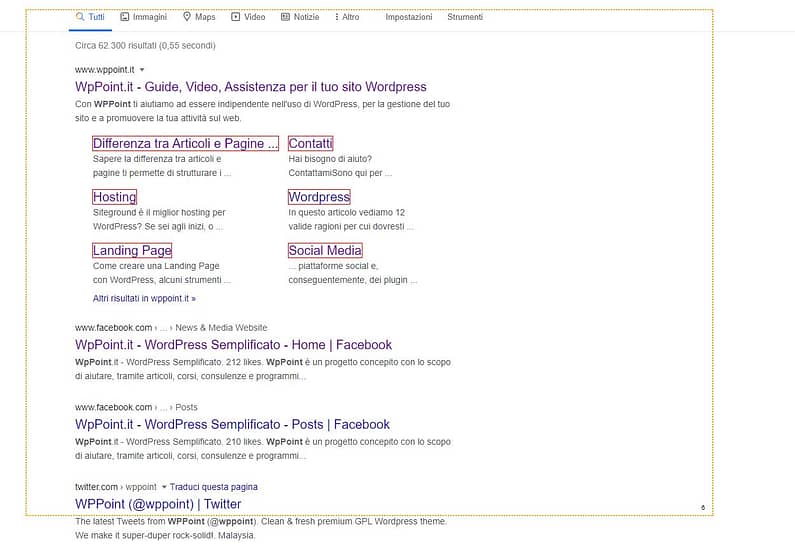Click the three-dot icon beside Altro

click(x=337, y=17)
